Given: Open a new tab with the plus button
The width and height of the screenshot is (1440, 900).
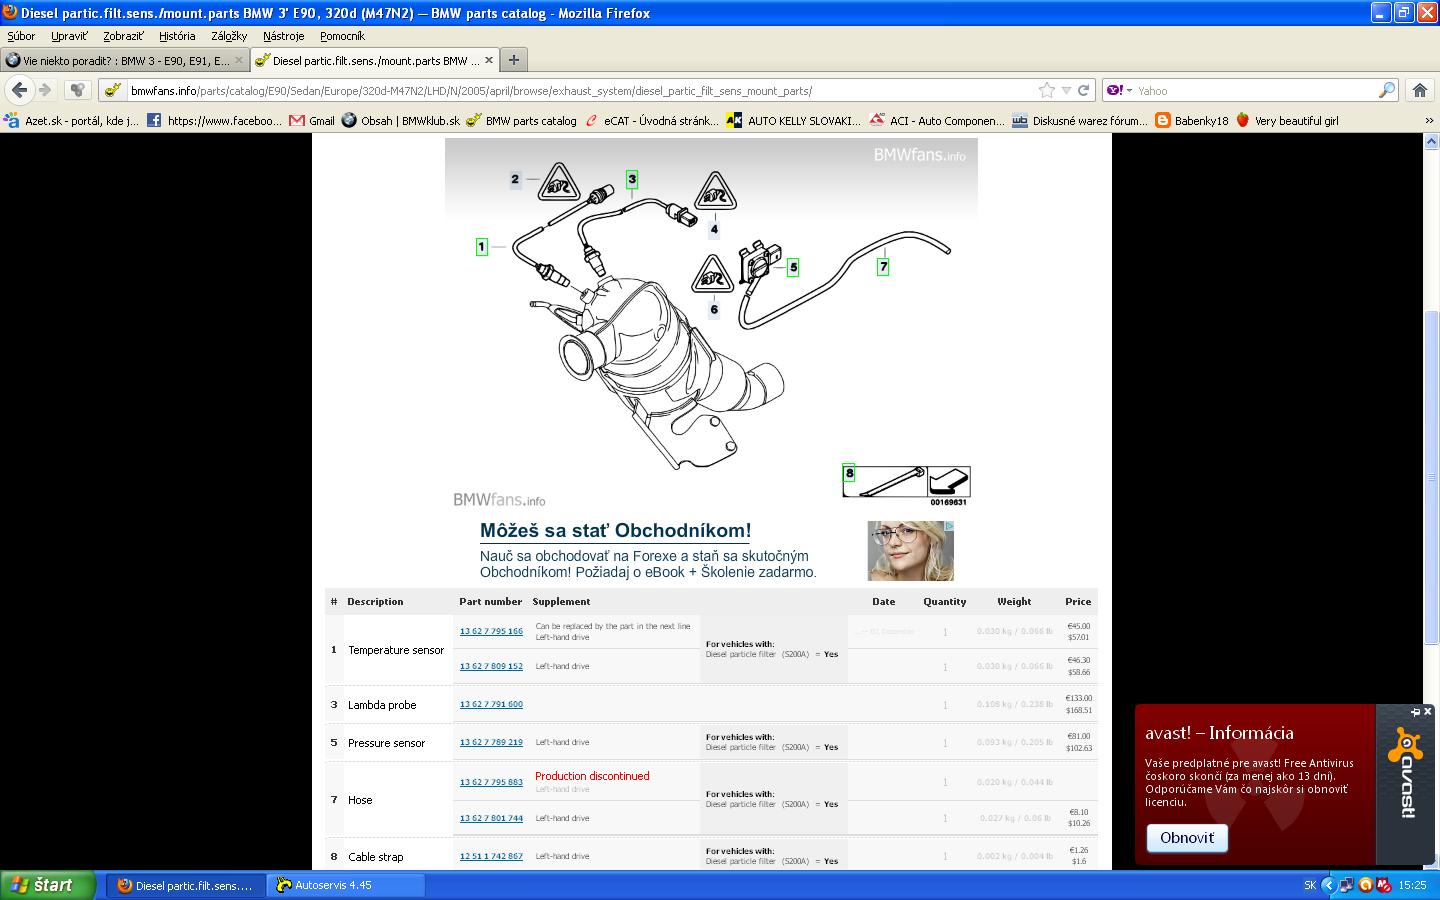Looking at the screenshot, I should [x=513, y=60].
